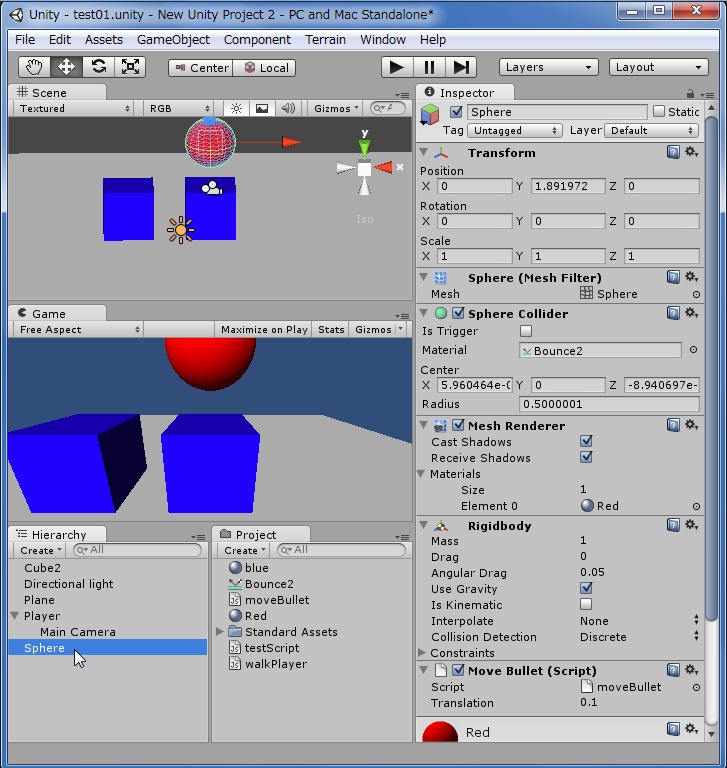Toggle scene lighting sun icon
Image resolution: width=727 pixels, height=768 pixels.
click(236, 109)
